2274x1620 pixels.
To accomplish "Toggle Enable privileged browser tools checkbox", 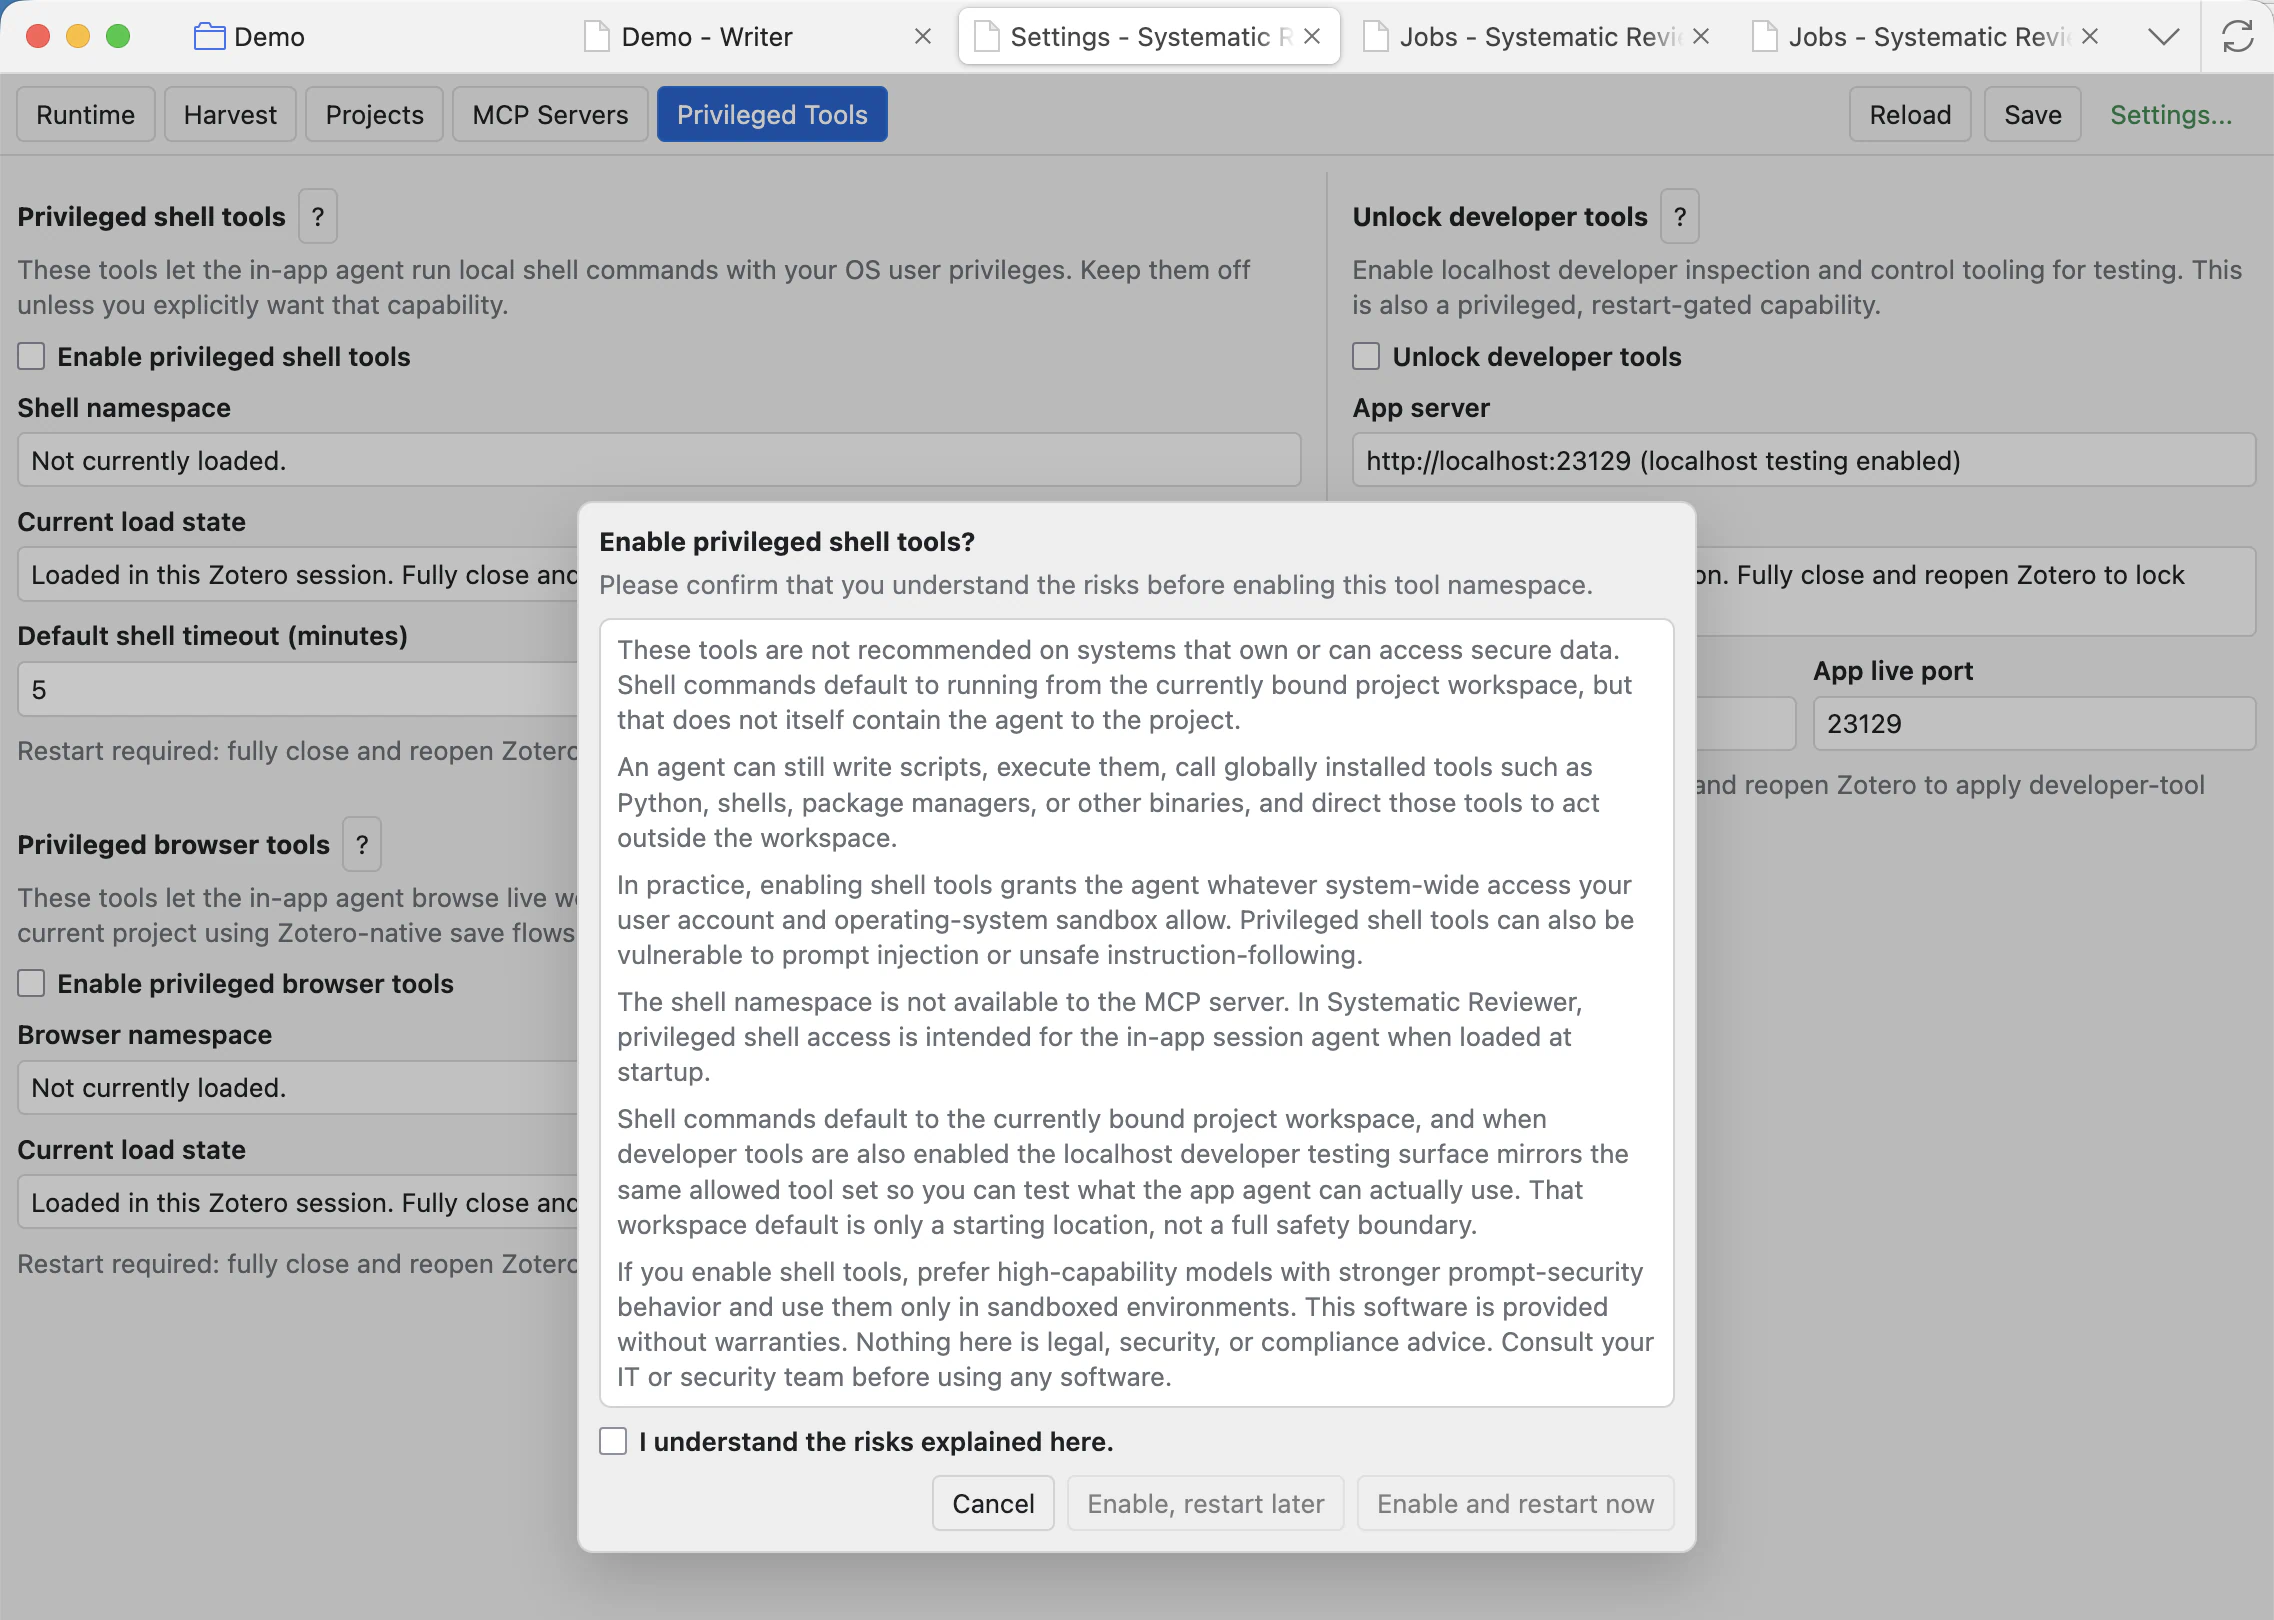I will point(31,983).
